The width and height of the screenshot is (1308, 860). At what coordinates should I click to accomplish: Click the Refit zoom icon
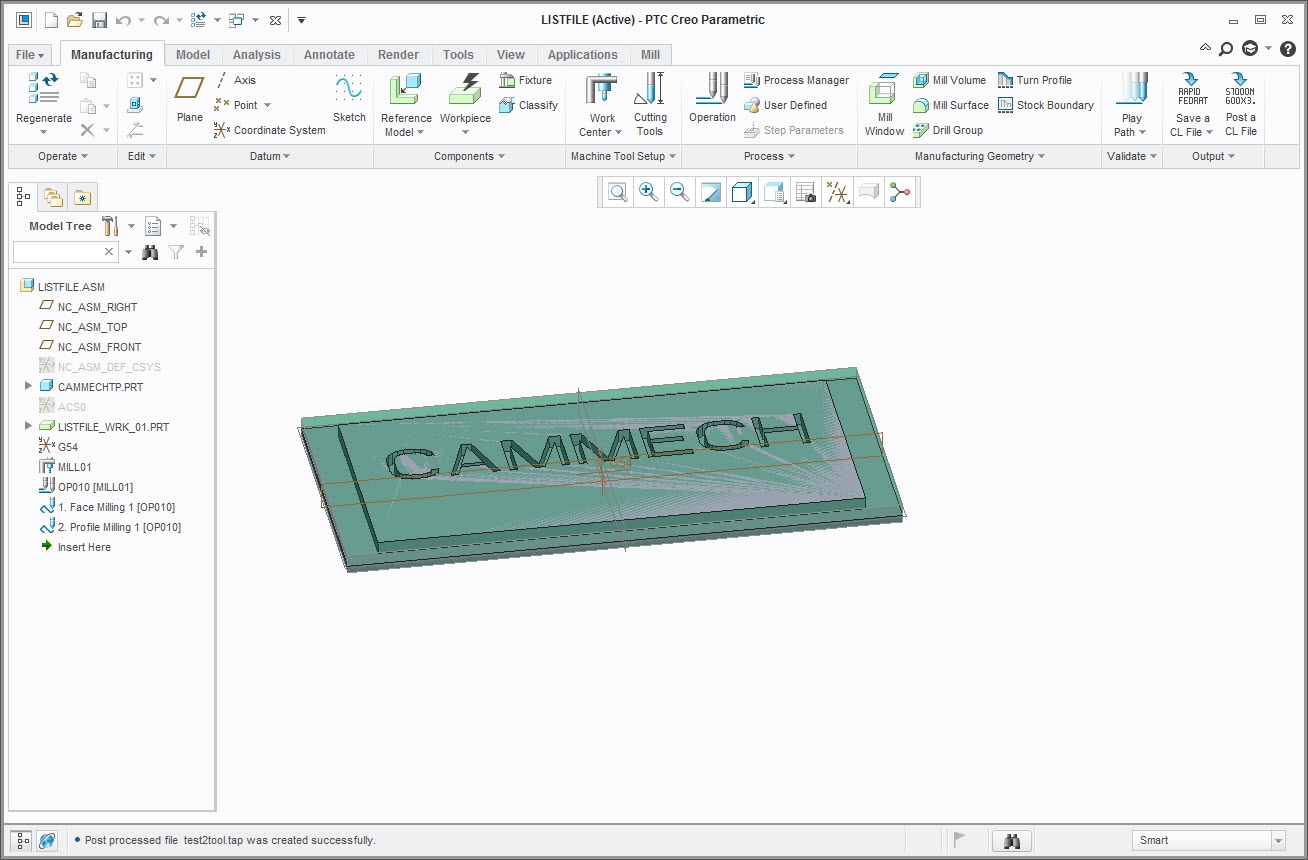click(618, 192)
